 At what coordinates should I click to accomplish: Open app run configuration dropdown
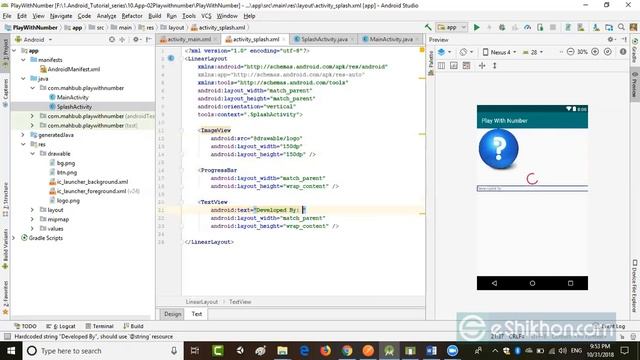pos(451,27)
